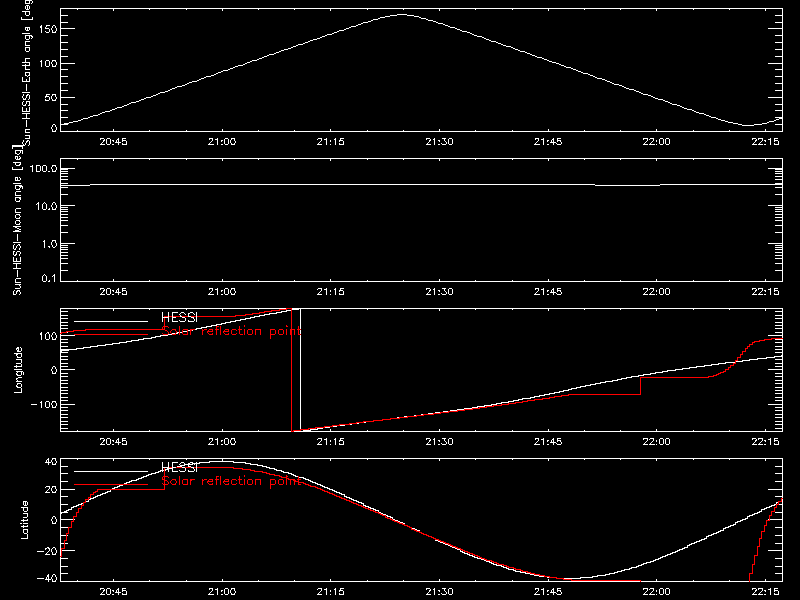Click the -100 tick on Longitude axis

(x=44, y=404)
